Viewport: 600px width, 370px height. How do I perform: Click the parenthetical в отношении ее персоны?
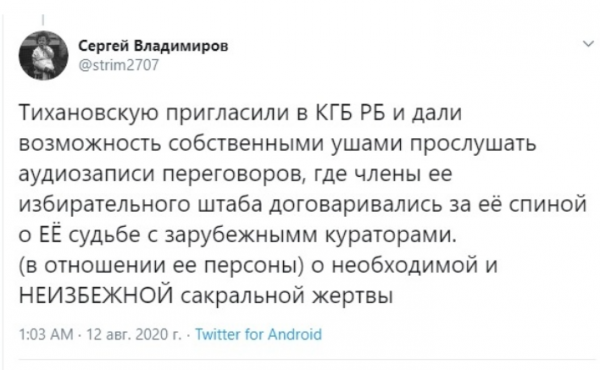[x=161, y=266]
